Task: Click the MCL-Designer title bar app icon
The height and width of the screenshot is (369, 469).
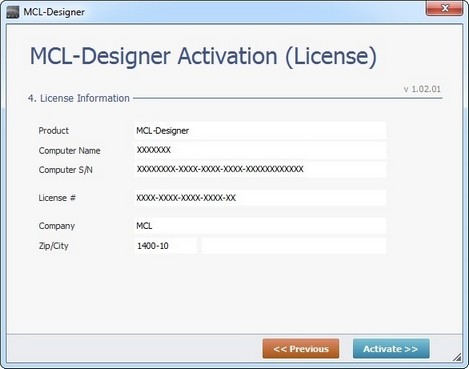Action: [x=13, y=12]
